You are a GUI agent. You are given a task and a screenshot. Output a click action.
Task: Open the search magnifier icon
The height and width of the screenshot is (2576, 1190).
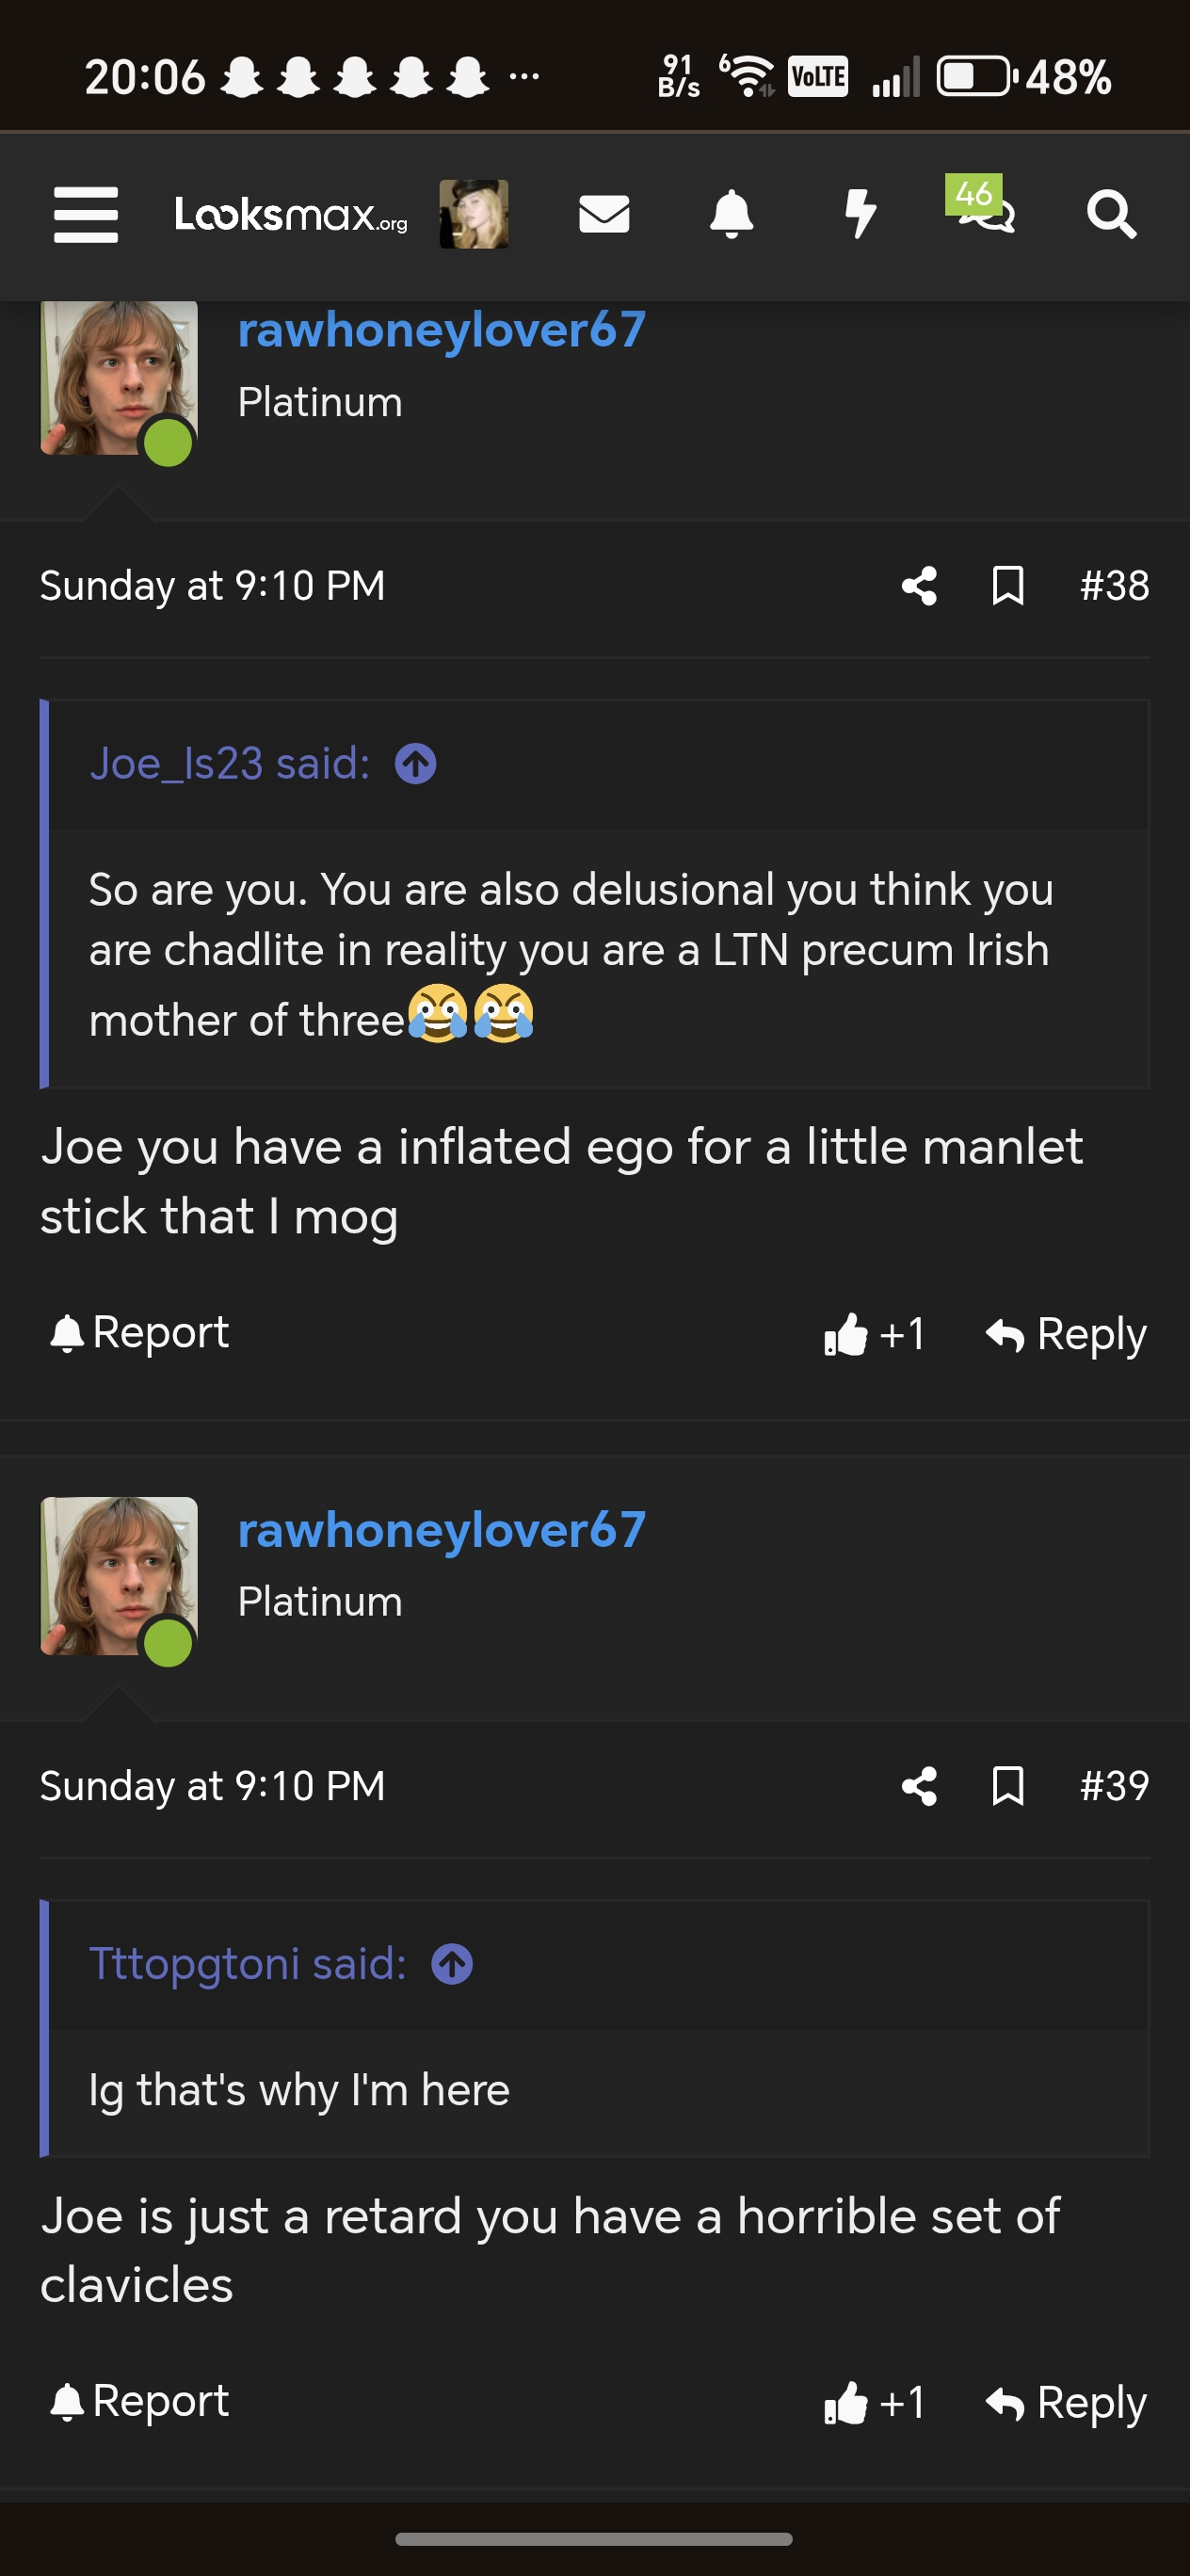click(x=1111, y=214)
